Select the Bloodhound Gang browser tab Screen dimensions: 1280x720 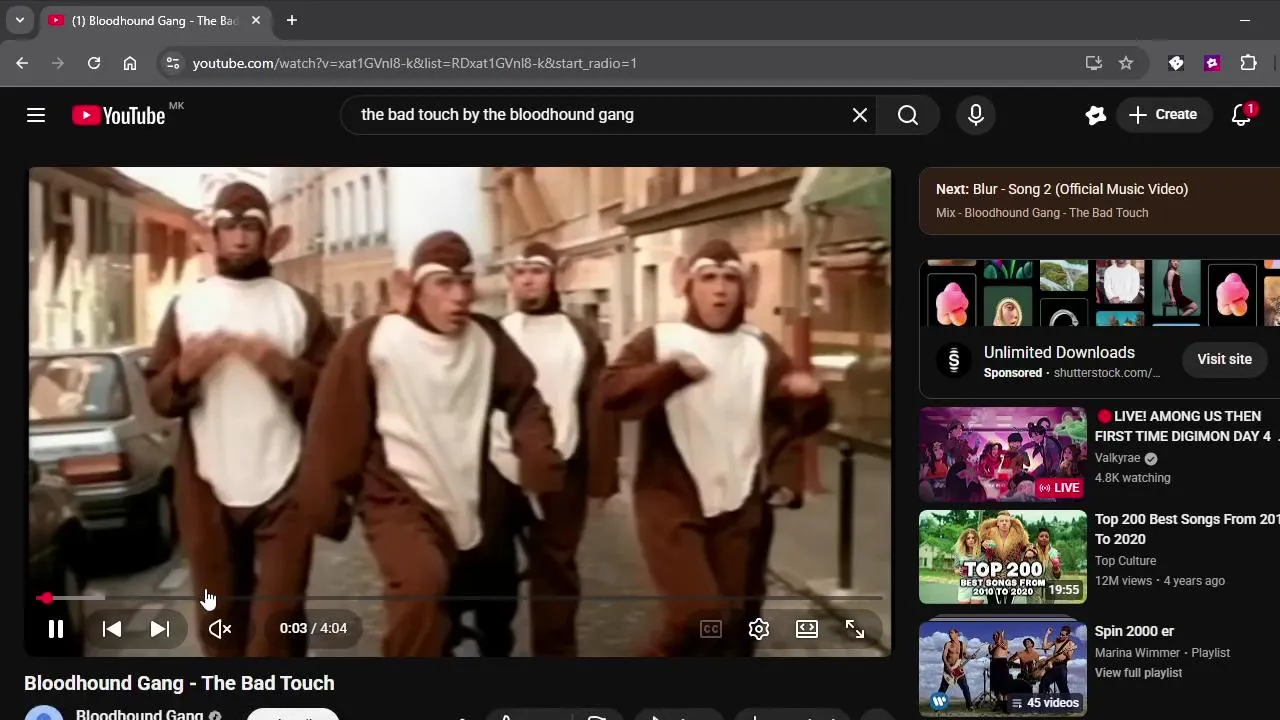pos(155,20)
